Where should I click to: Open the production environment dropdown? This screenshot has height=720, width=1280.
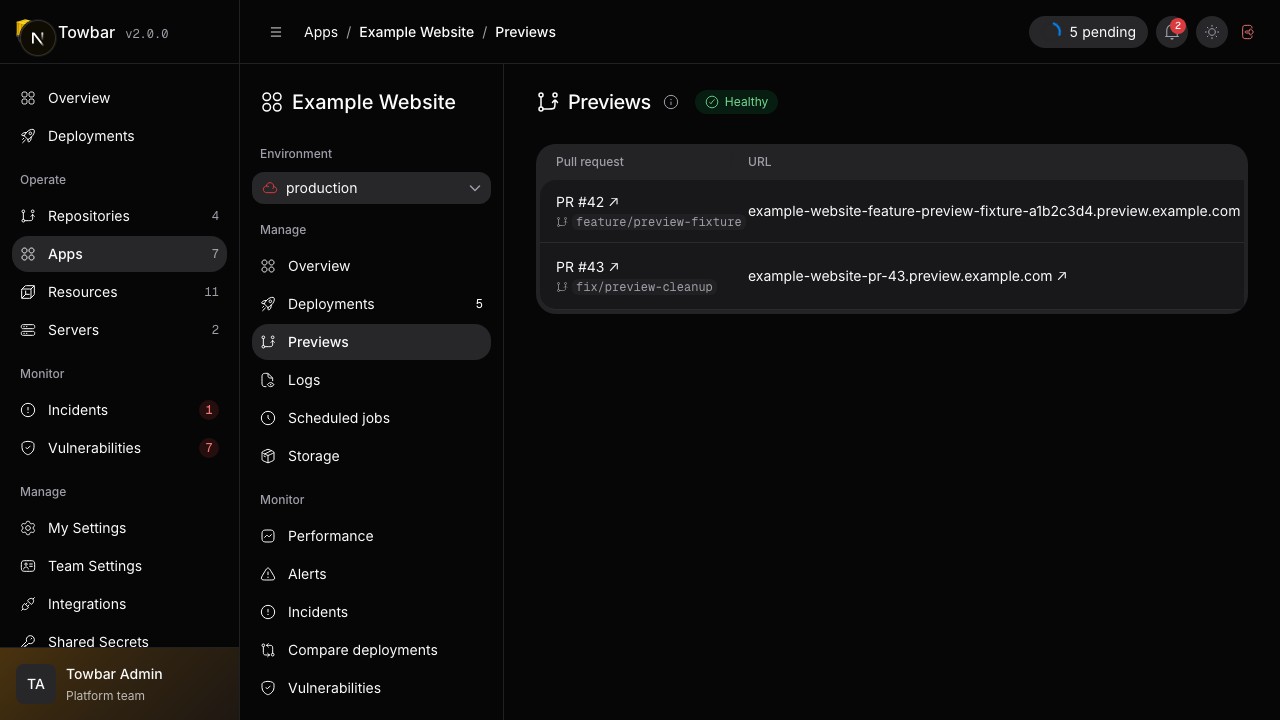click(371, 188)
